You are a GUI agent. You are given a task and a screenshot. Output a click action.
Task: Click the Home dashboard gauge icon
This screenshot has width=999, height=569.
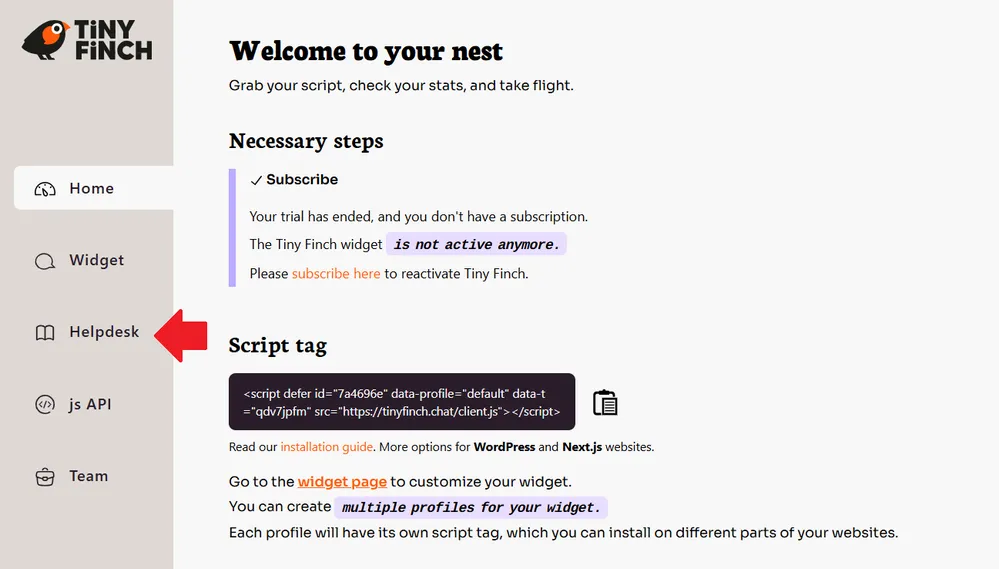(x=45, y=189)
